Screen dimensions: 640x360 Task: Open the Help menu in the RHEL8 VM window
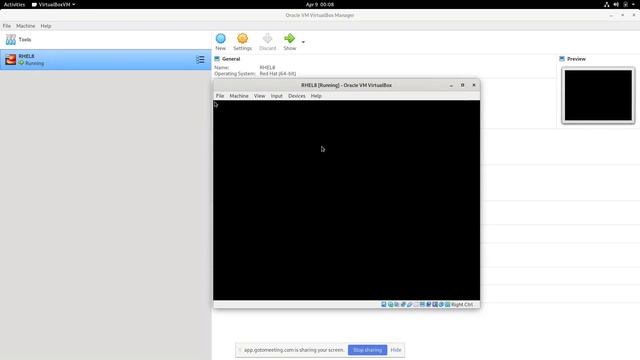point(316,96)
